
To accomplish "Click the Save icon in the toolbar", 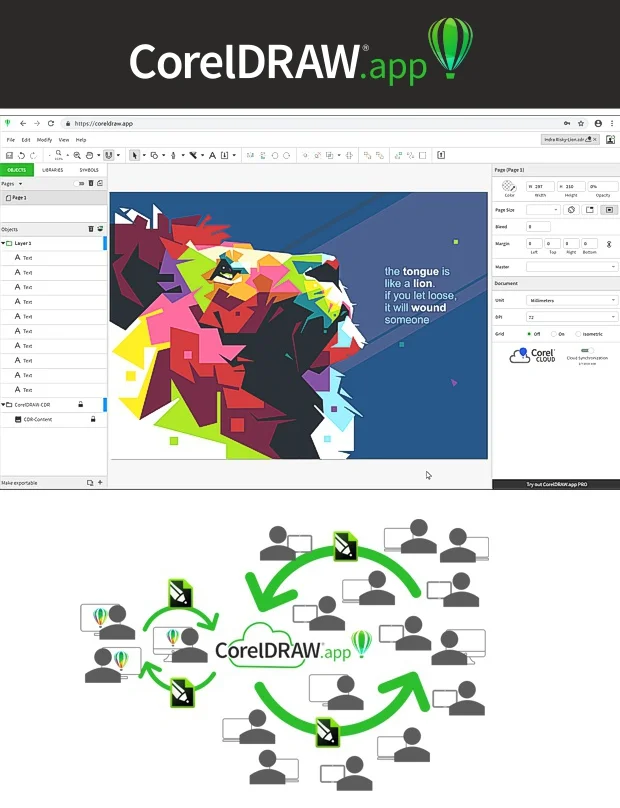I will point(9,155).
